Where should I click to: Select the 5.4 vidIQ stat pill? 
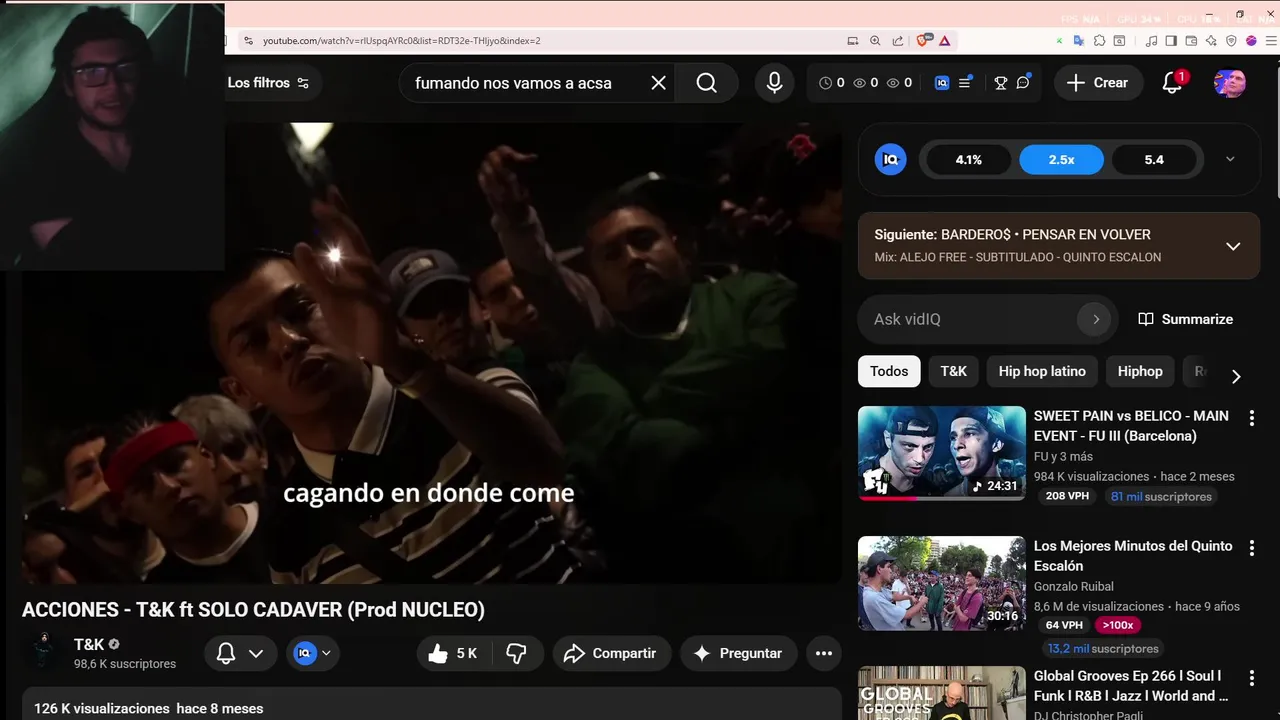[1154, 160]
